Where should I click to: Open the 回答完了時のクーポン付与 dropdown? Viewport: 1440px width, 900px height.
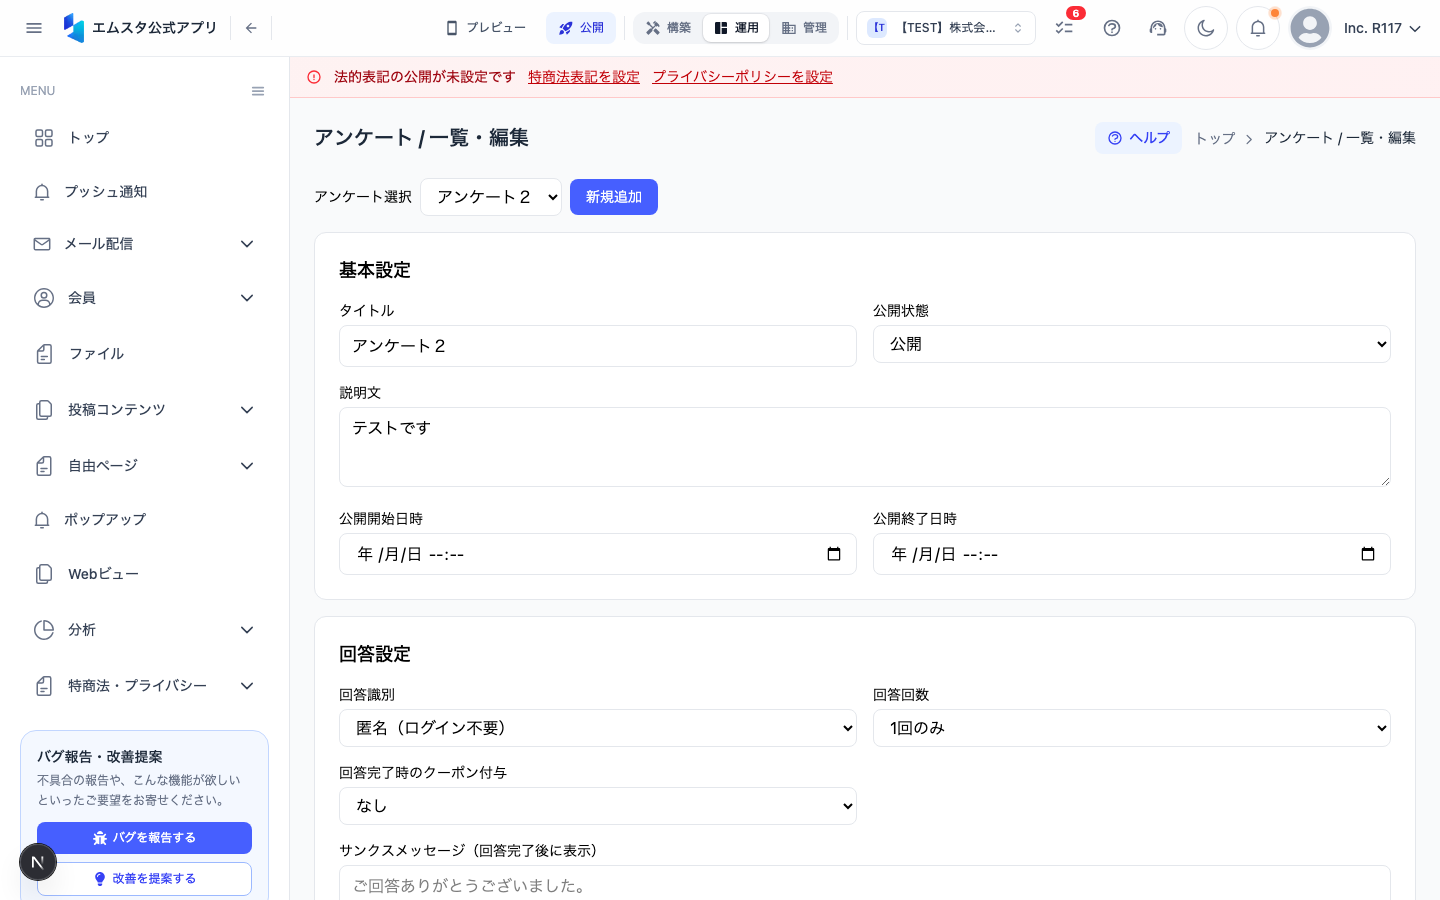[598, 806]
